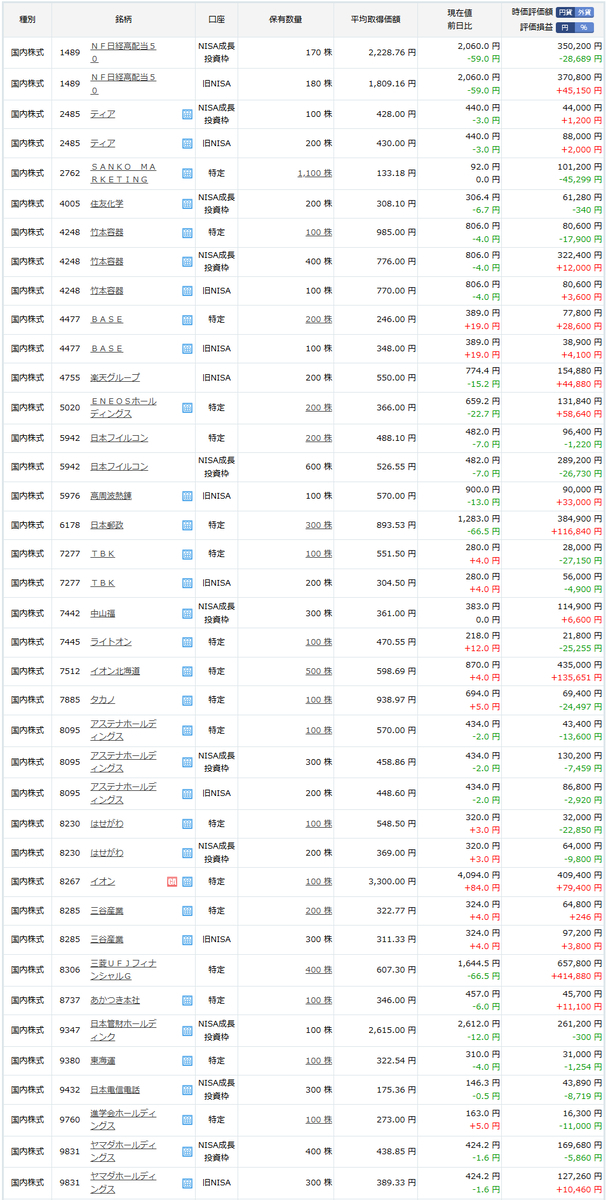This screenshot has width=606, height=1200.
Task: Open the calendar icon beside 高周波熱錬
Action: point(187,495)
